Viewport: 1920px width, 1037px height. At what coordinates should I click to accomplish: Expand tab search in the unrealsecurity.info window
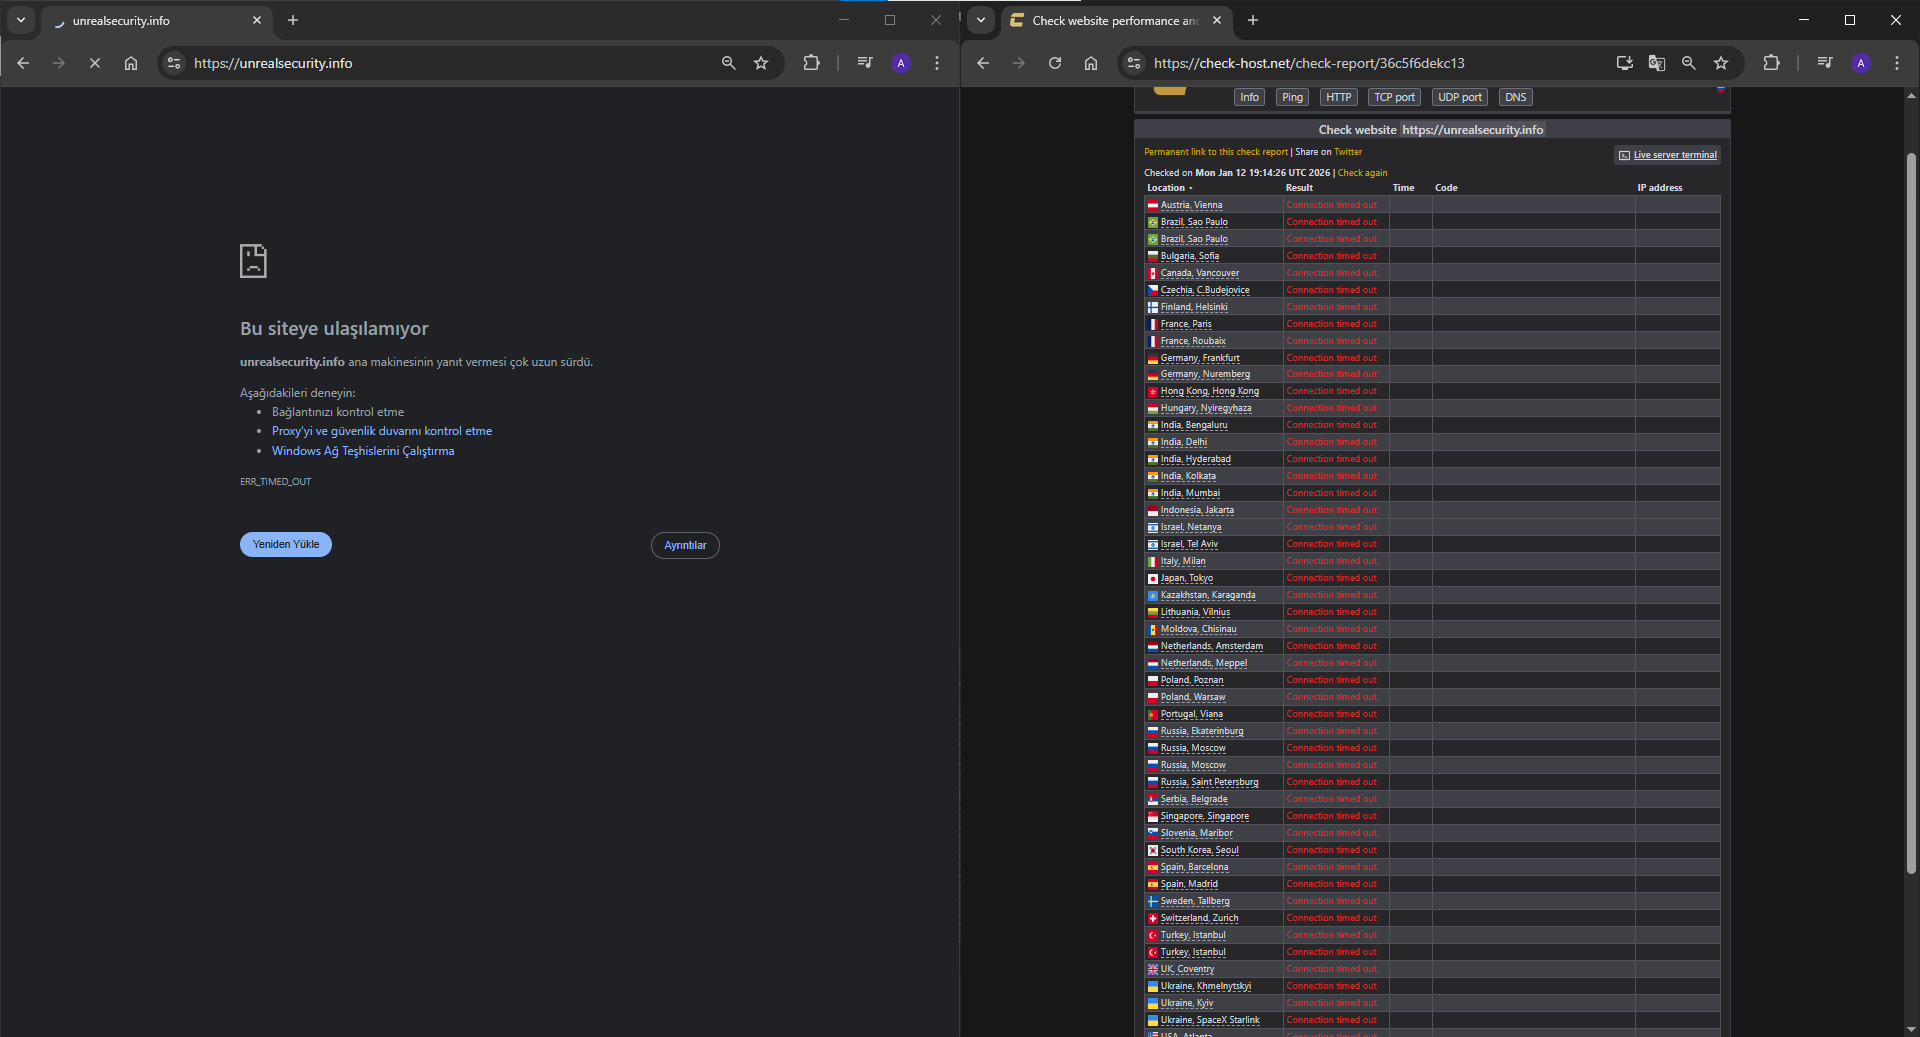(21, 20)
